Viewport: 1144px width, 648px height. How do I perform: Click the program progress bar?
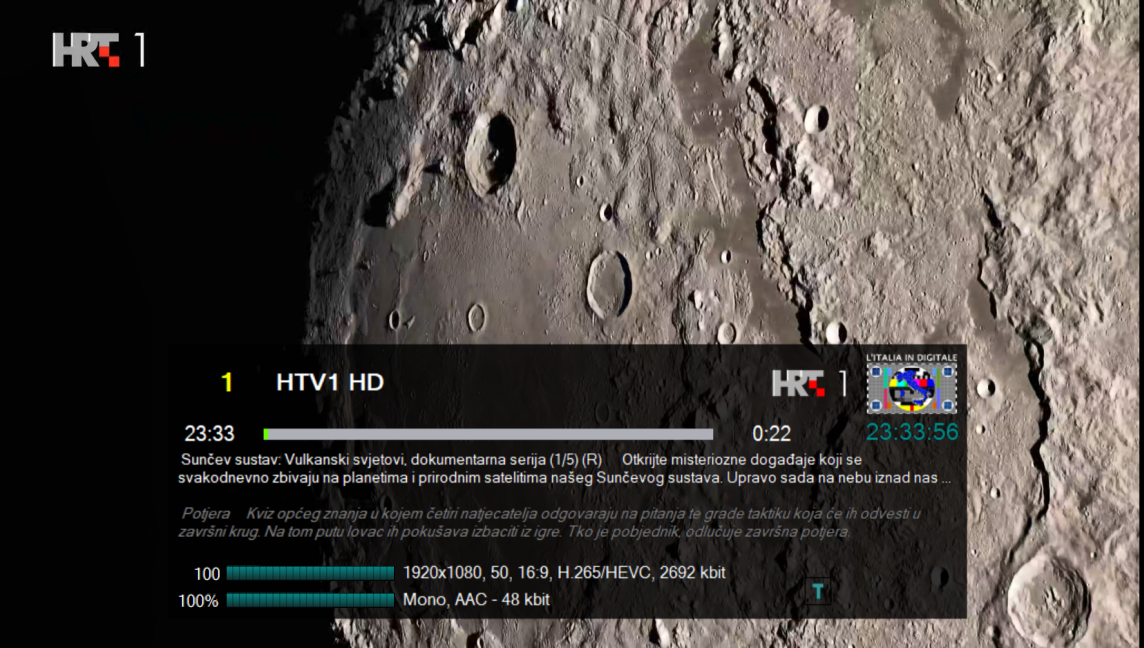(488, 434)
